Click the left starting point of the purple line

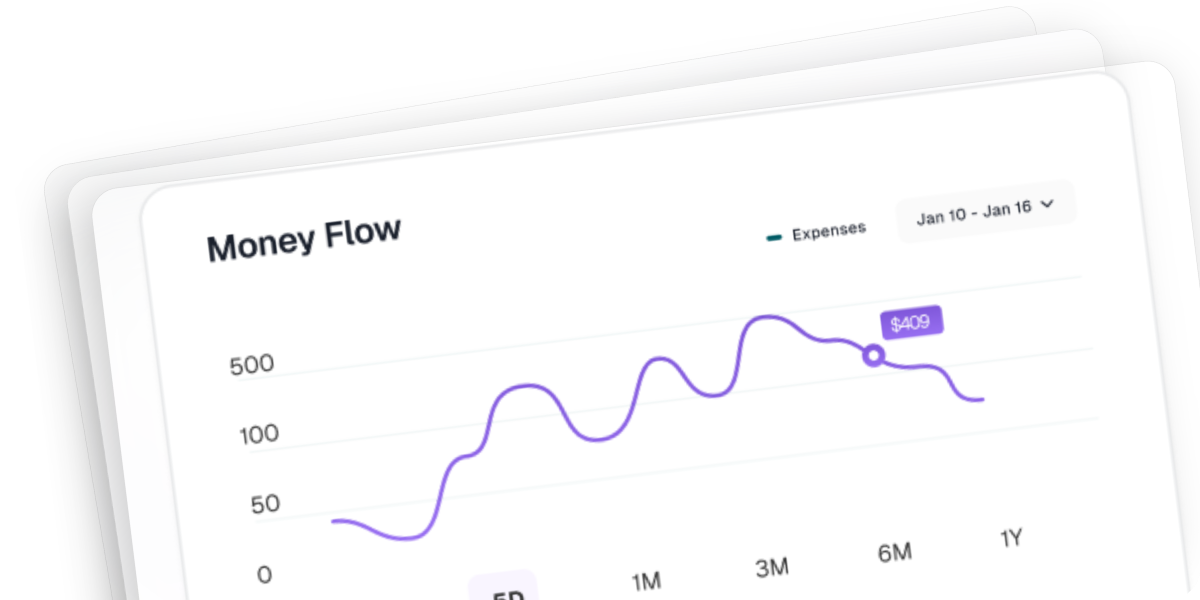(x=334, y=521)
